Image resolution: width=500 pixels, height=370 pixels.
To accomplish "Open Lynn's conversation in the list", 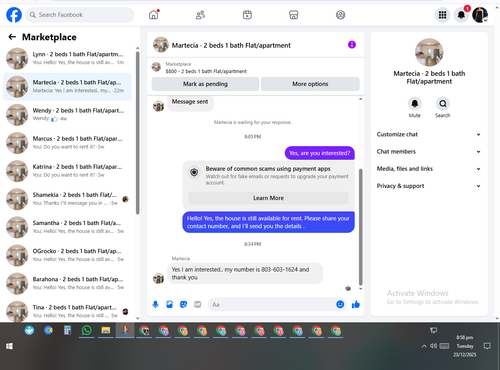I will click(67, 58).
